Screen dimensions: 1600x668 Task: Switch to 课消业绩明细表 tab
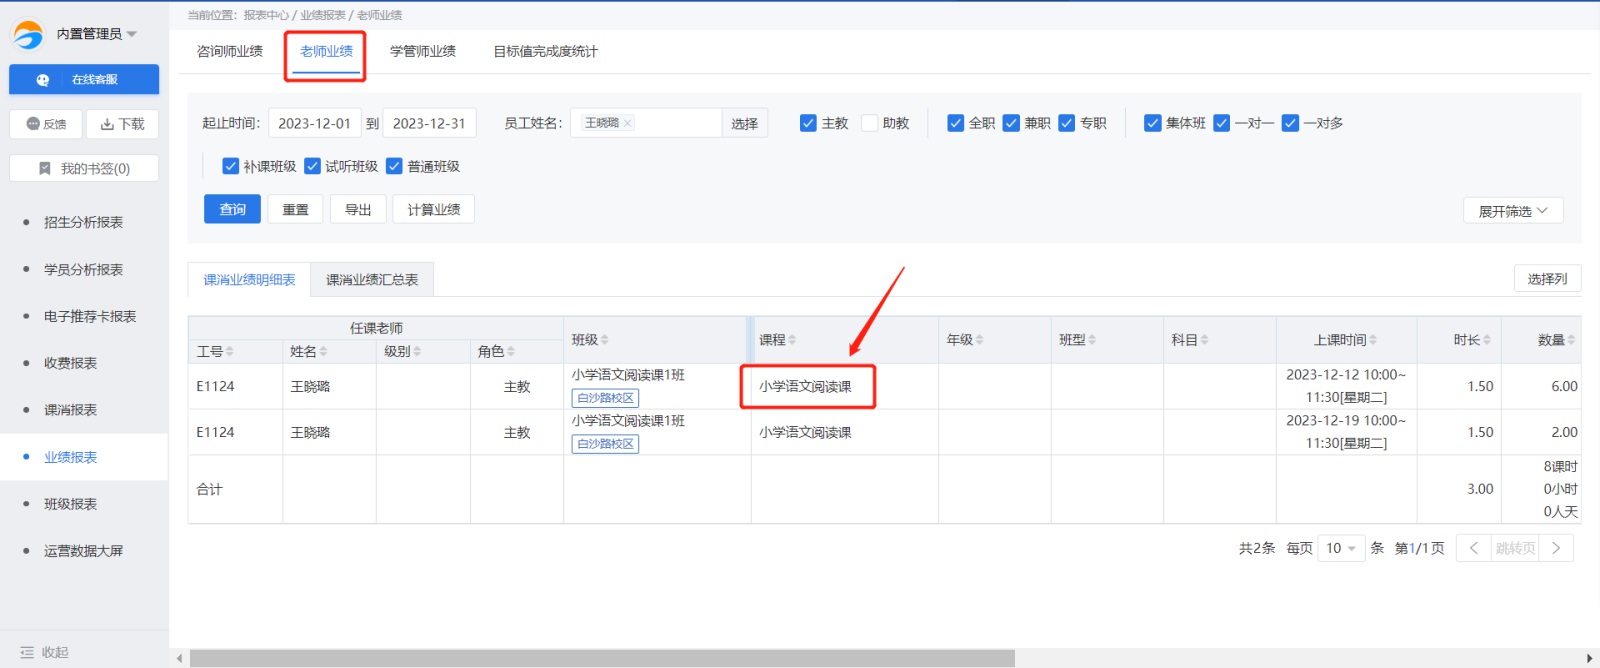click(249, 280)
